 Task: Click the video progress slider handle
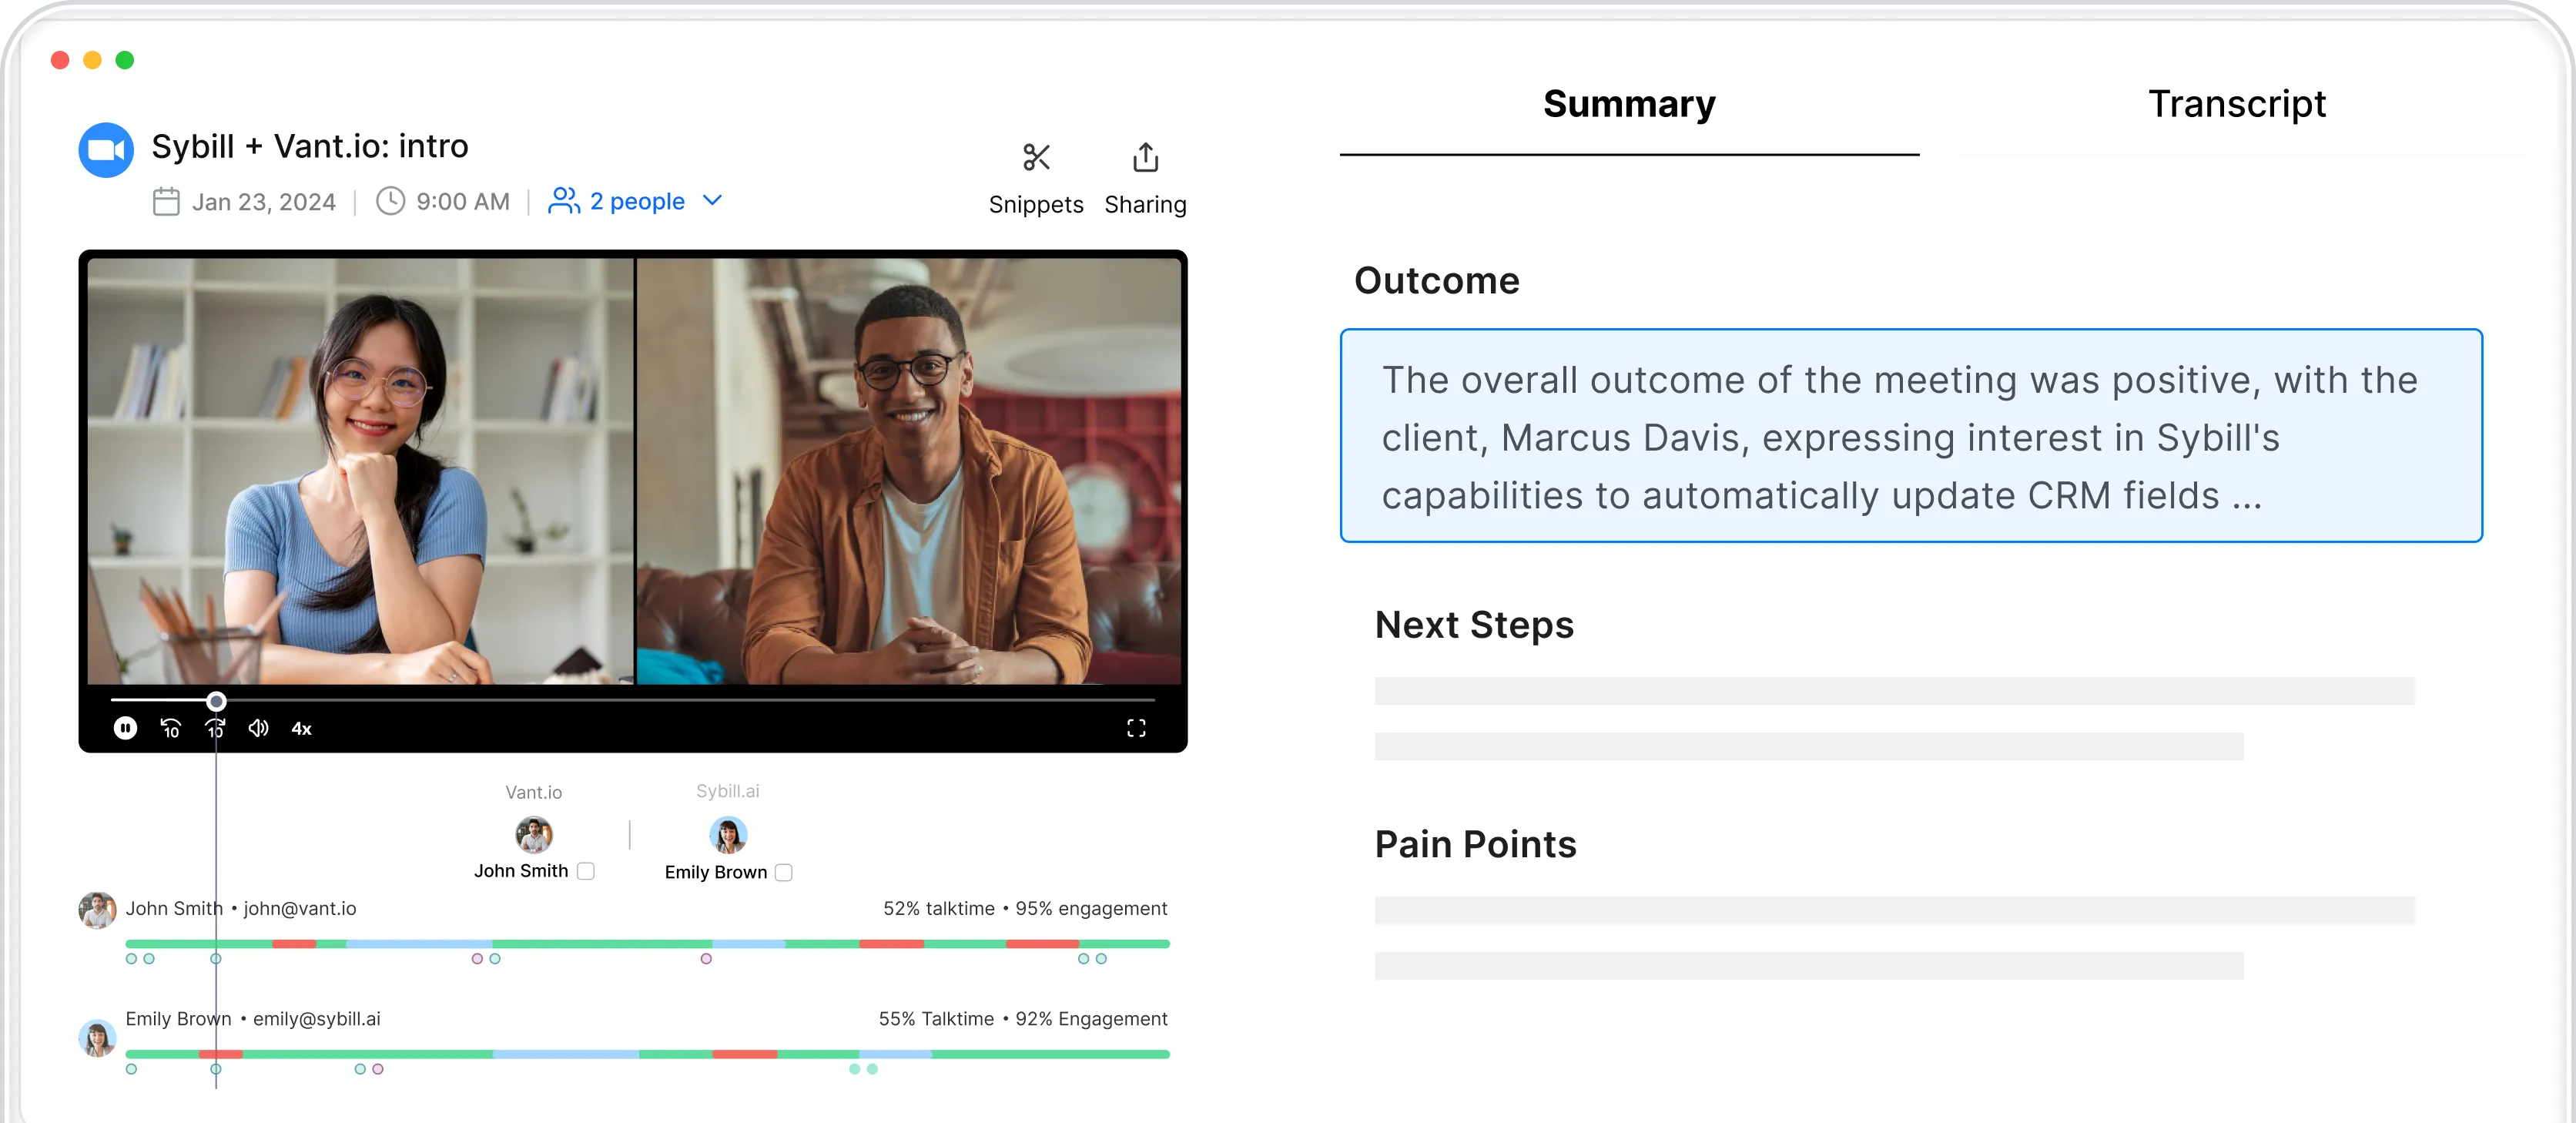216,701
